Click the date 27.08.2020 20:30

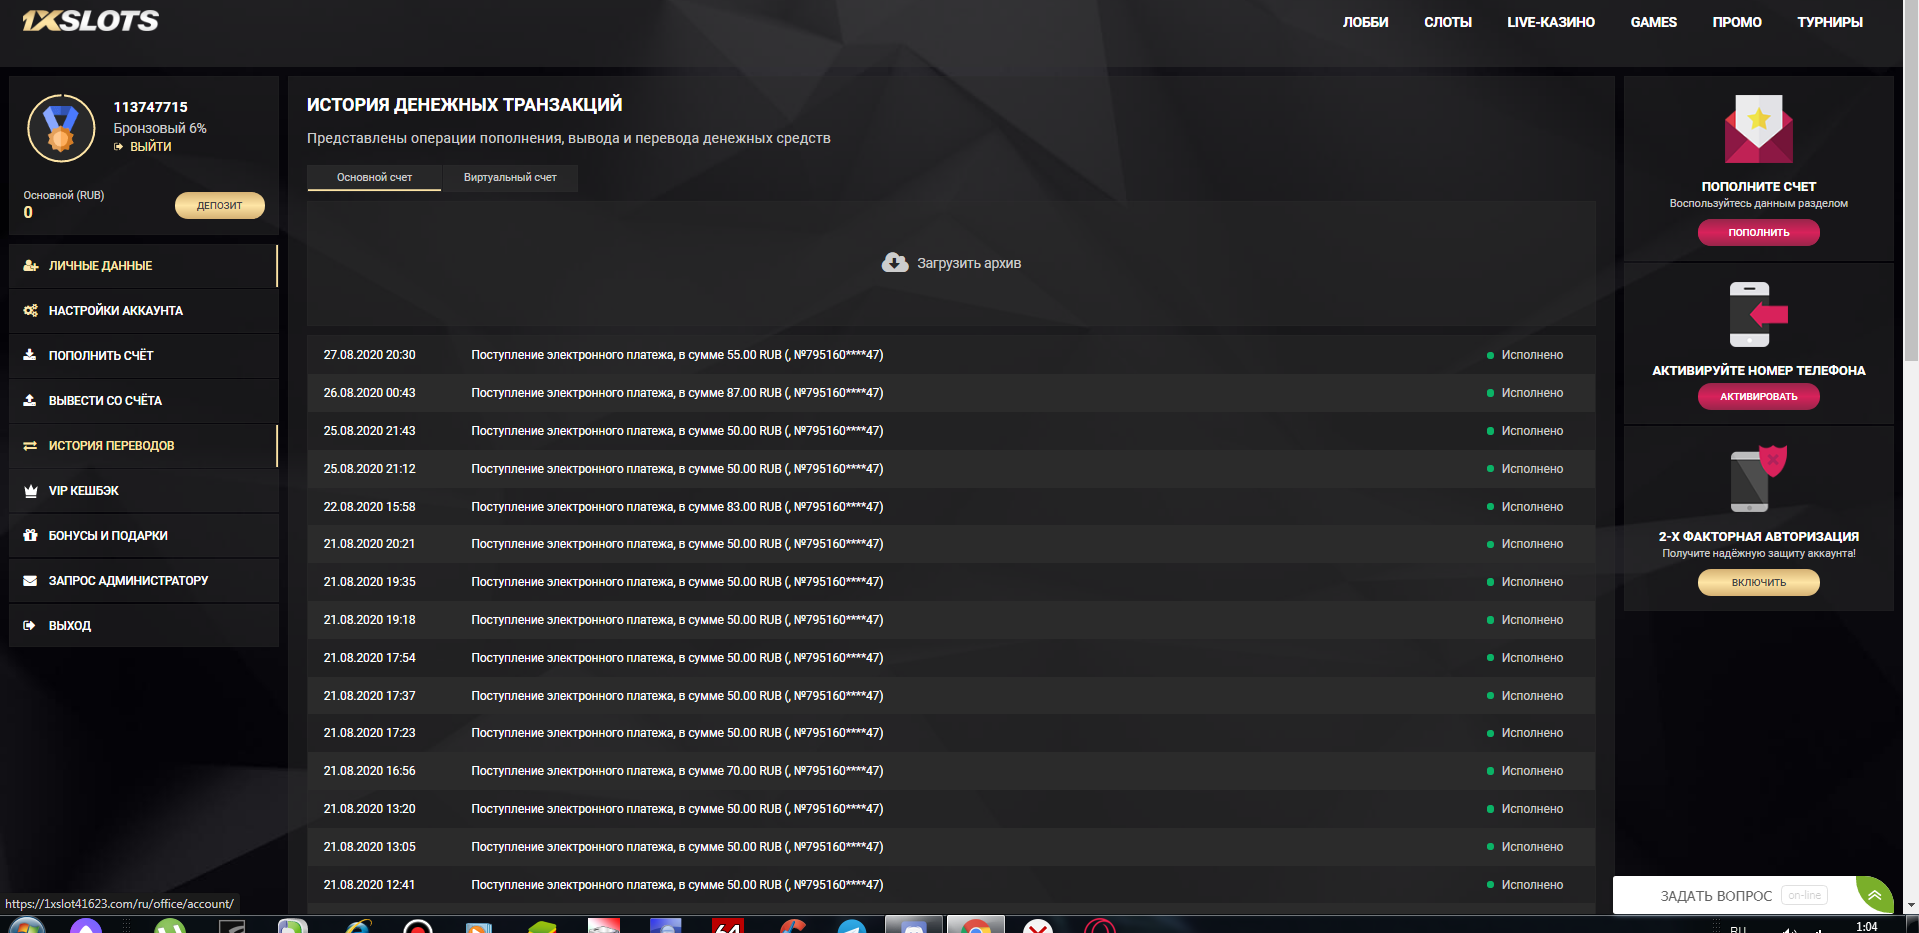pyautogui.click(x=369, y=355)
